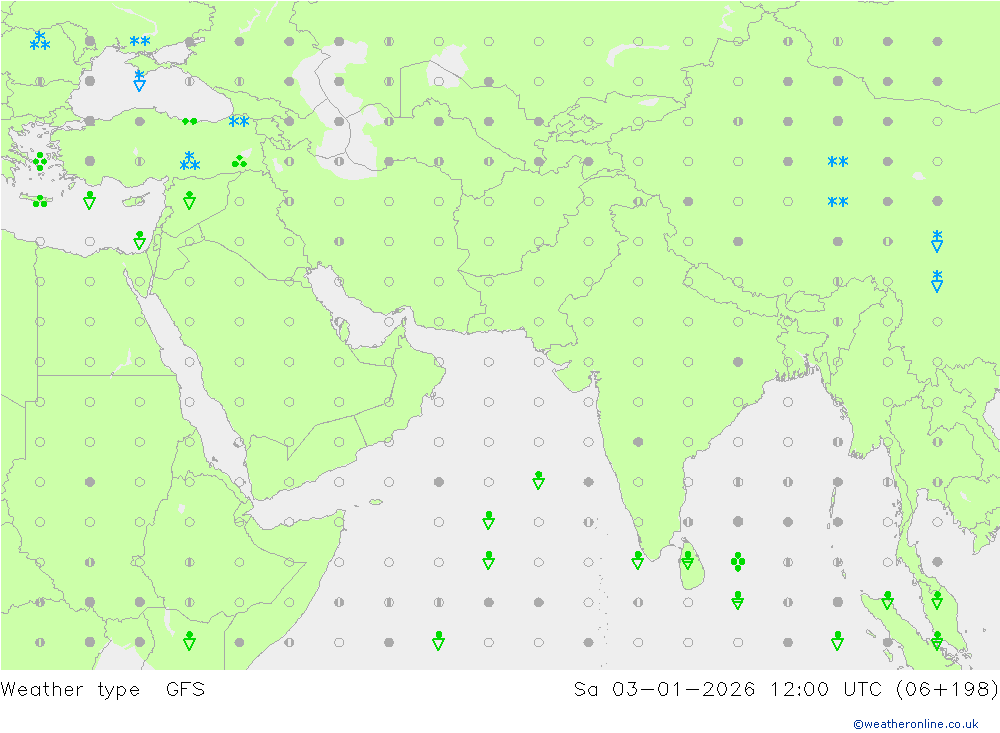The width and height of the screenshot is (1000, 733).
Task: Click the four-dot heavy rain symbol east of Sri Lanka
Action: tap(738, 561)
